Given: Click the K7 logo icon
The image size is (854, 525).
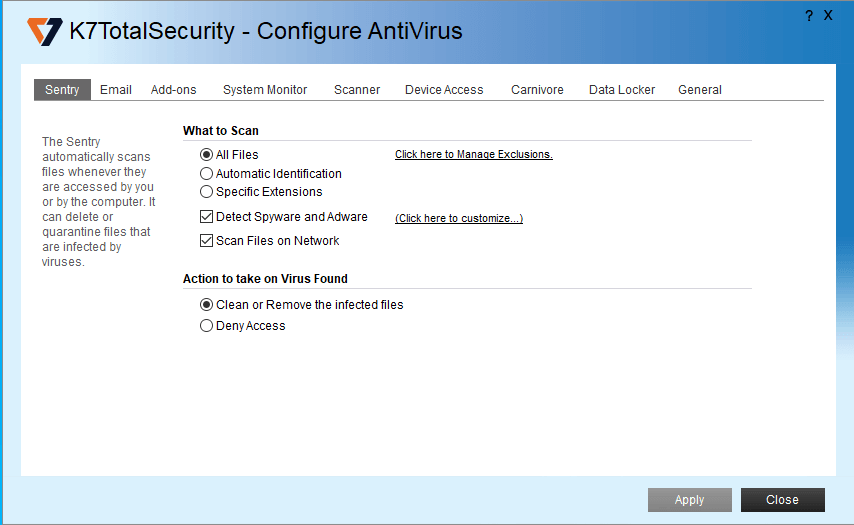Looking at the screenshot, I should (45, 31).
